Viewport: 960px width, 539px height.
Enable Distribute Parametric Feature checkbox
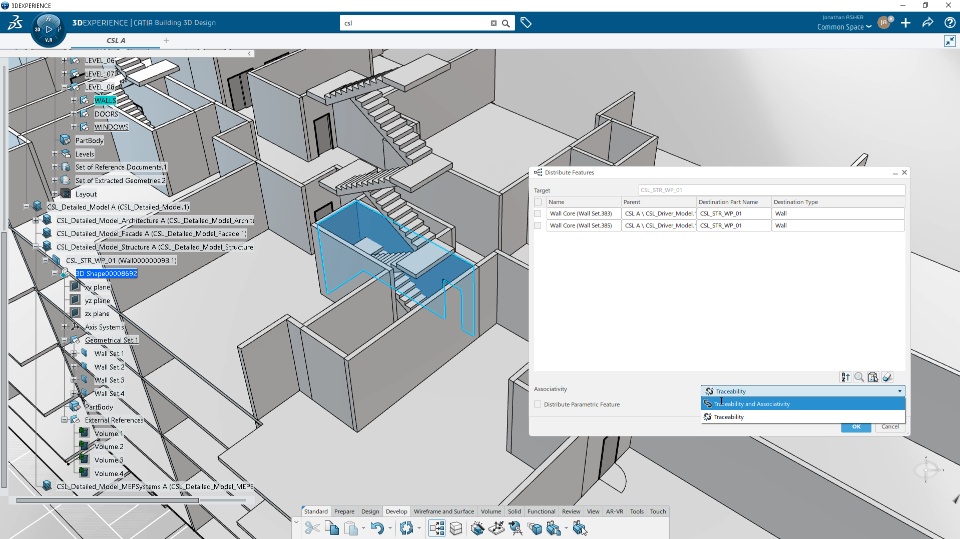click(538, 404)
